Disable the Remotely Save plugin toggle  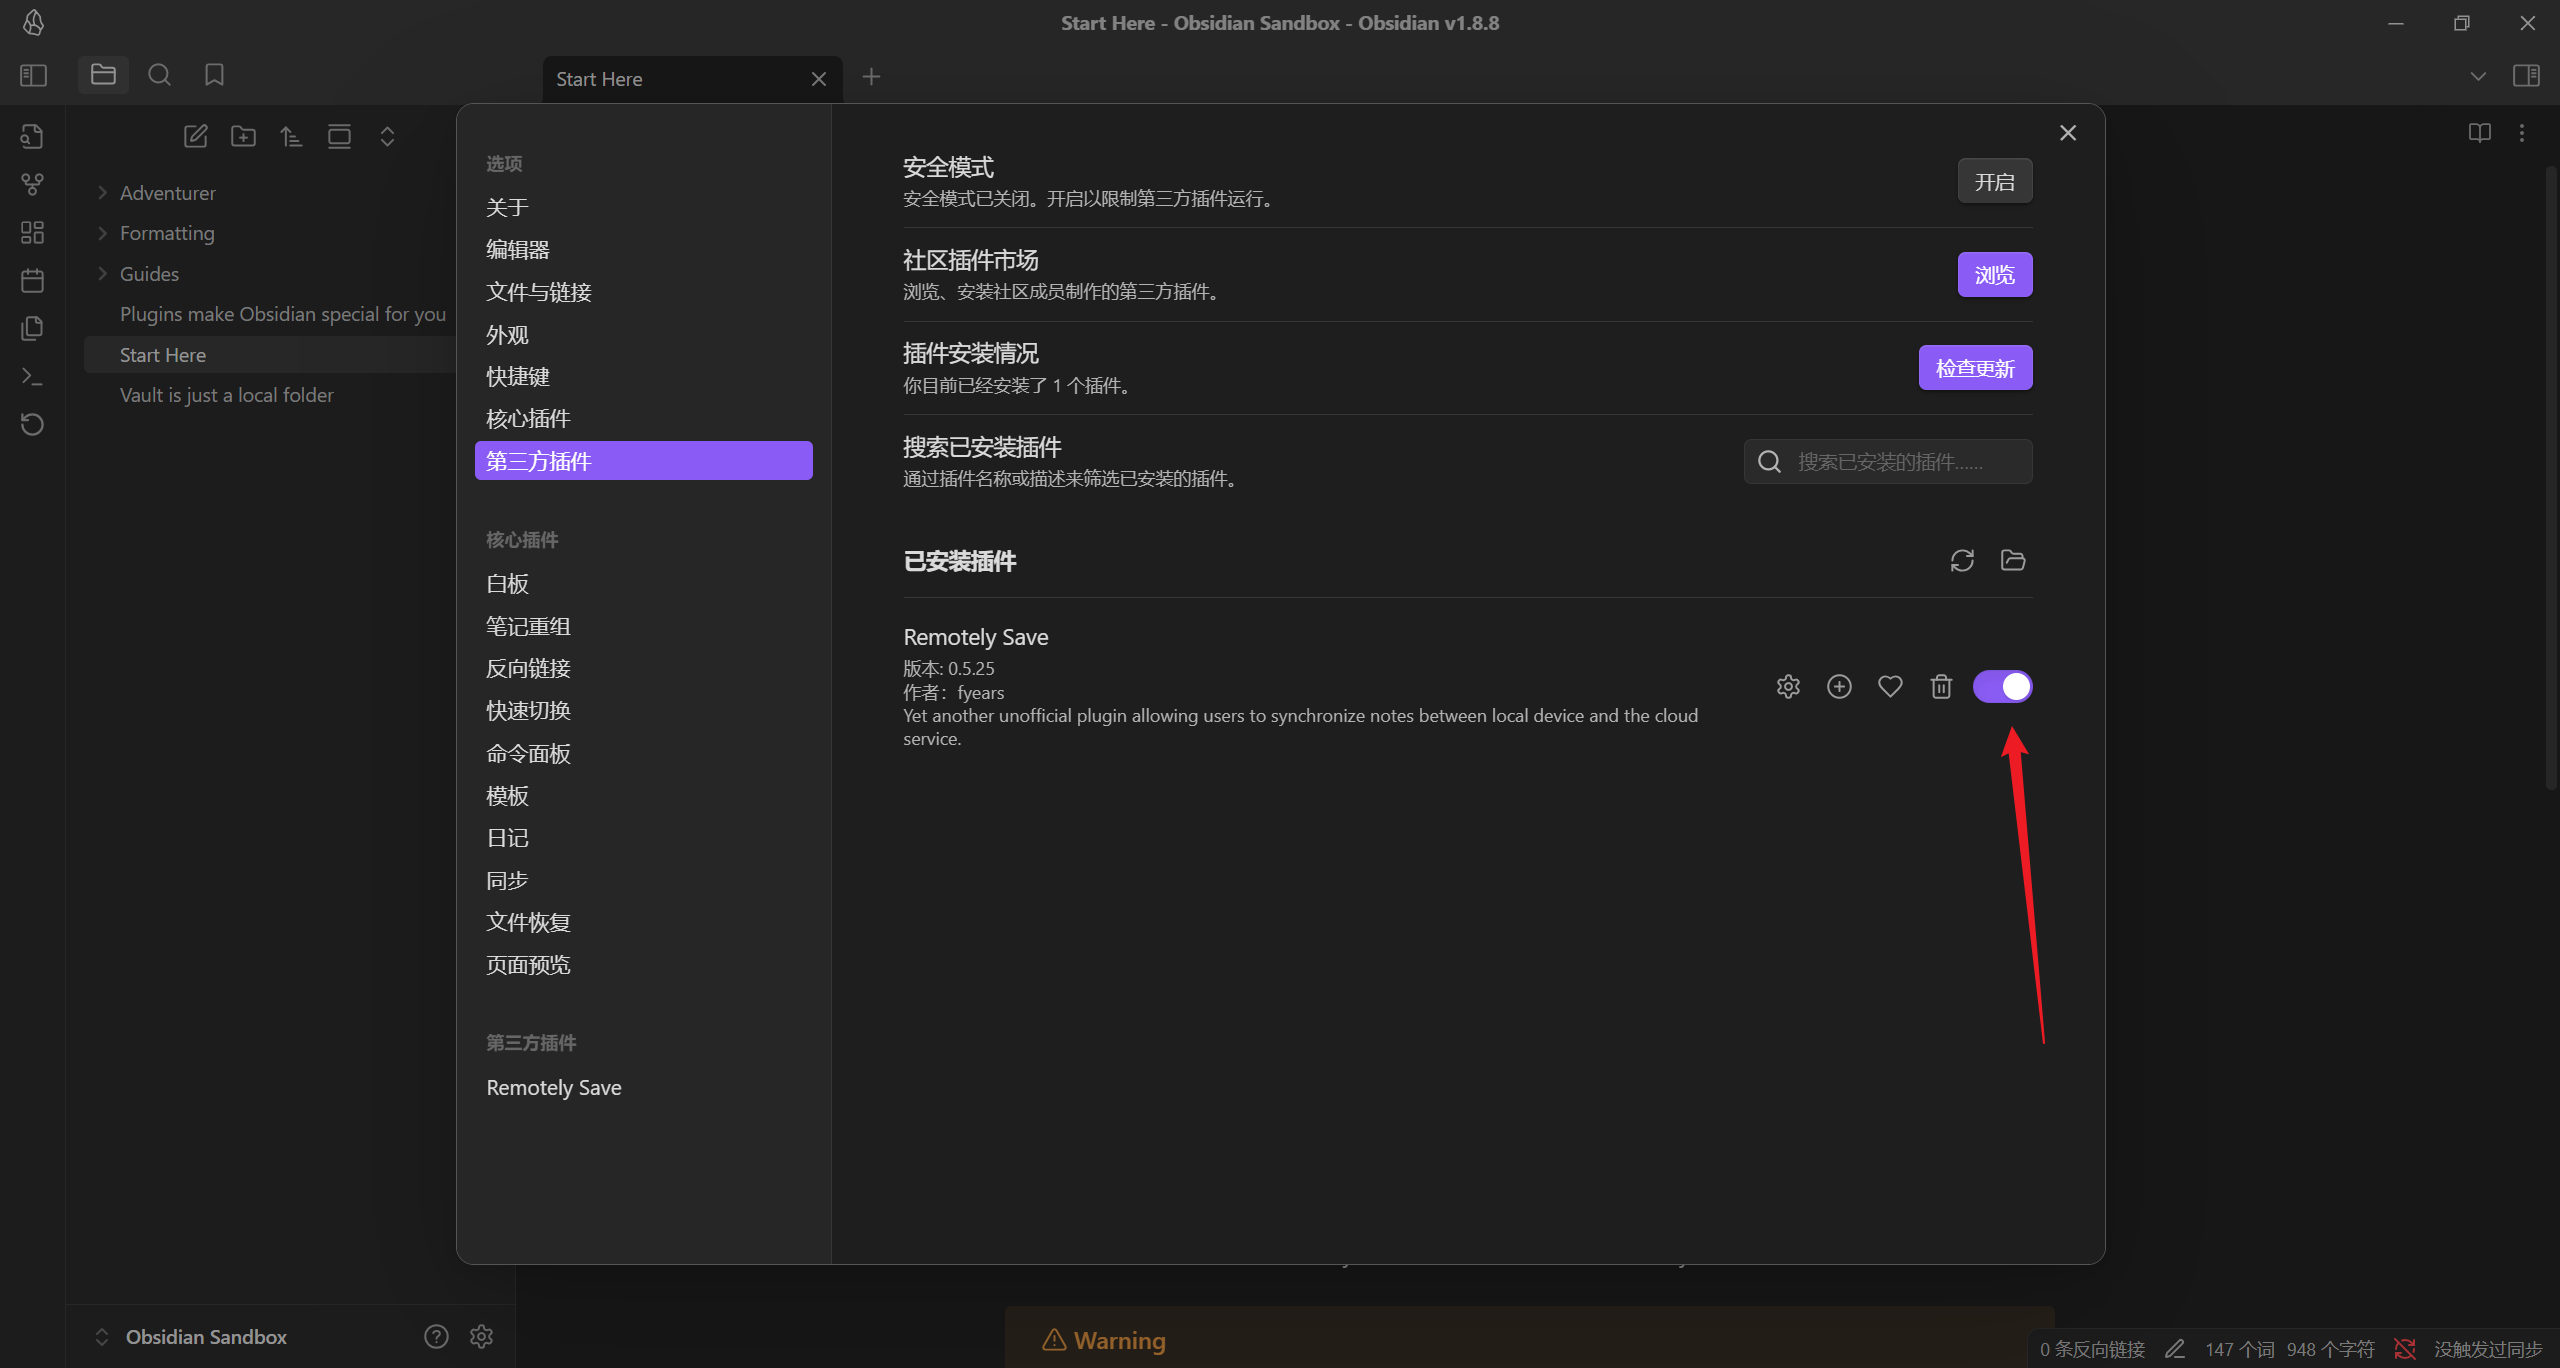pyautogui.click(x=2002, y=686)
